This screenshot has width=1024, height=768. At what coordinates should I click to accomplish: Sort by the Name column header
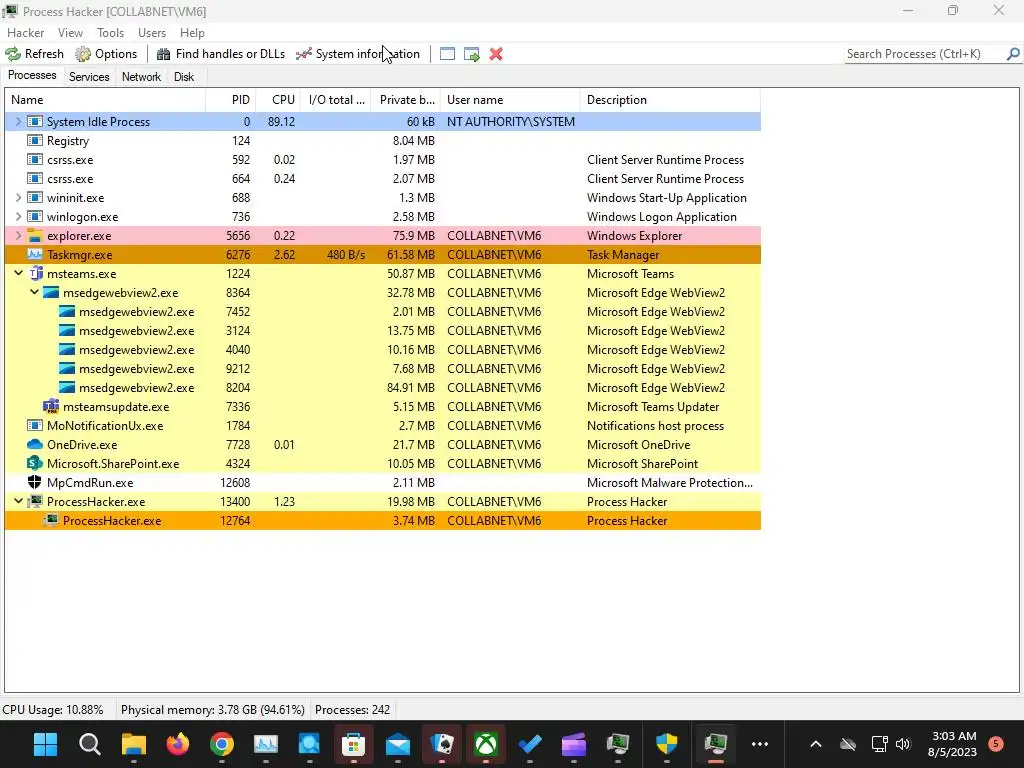pyautogui.click(x=105, y=100)
